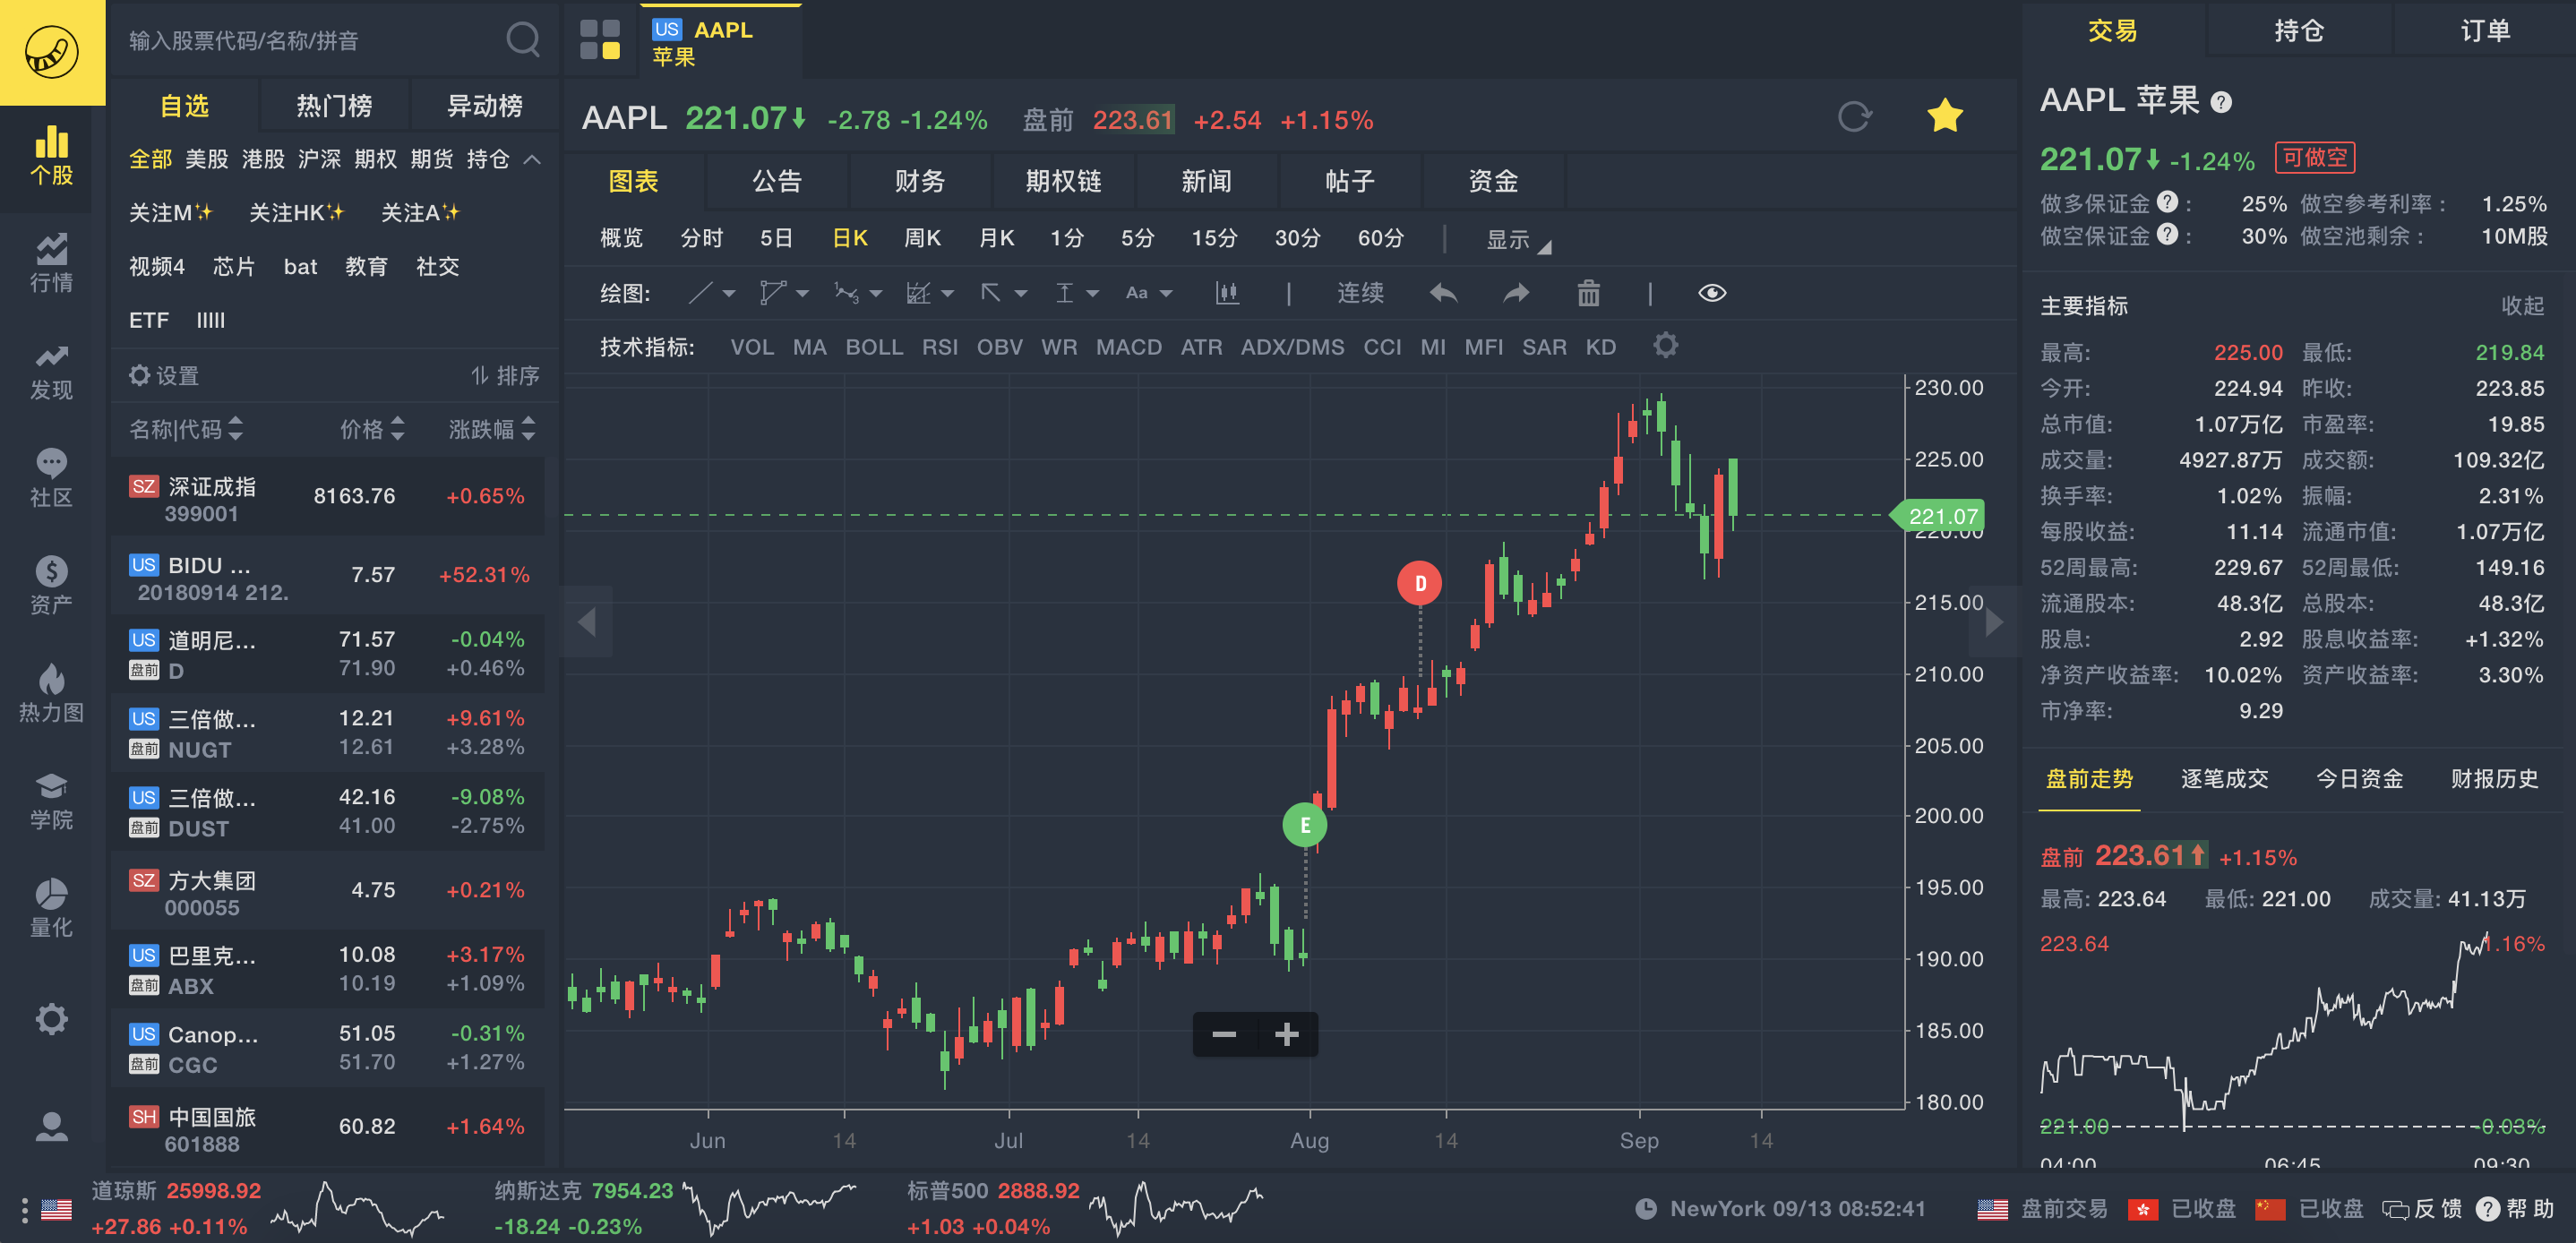Switch to the 热门榜 tab

coord(334,106)
